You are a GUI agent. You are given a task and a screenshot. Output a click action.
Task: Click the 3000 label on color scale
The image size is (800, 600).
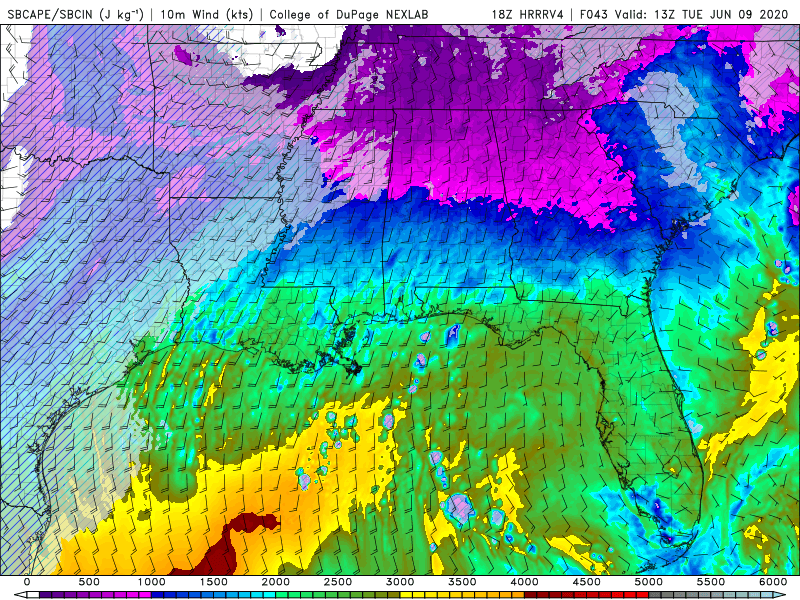point(401,582)
